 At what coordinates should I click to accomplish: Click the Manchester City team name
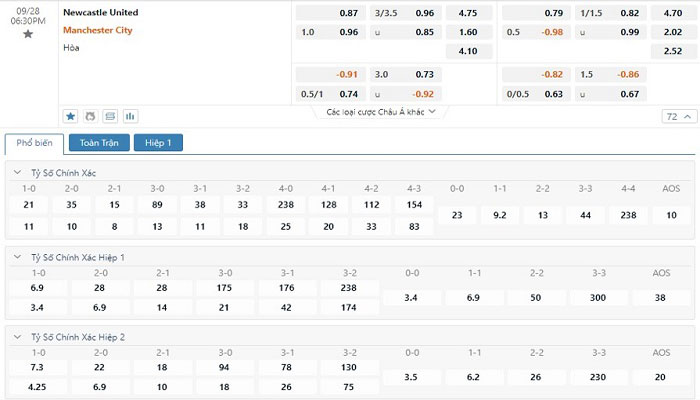pyautogui.click(x=97, y=30)
